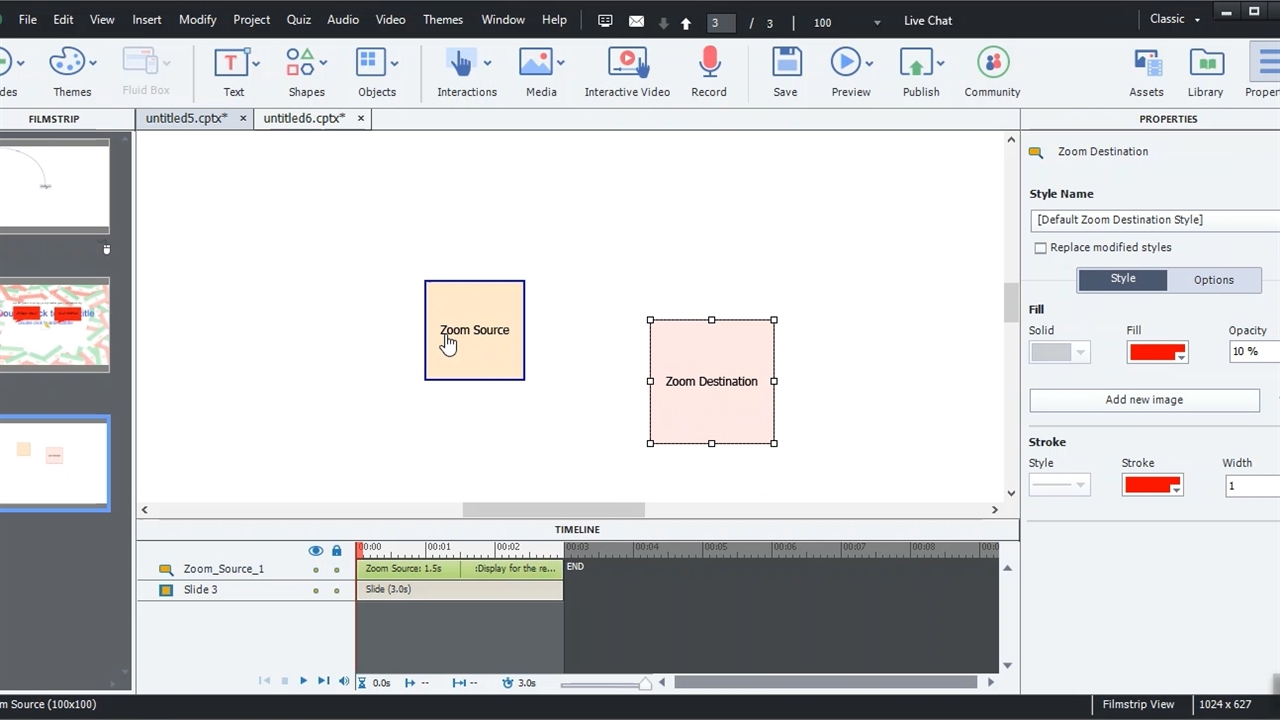This screenshot has width=1280, height=720.
Task: Open the Stroke Style dropdown
Action: (1059, 485)
